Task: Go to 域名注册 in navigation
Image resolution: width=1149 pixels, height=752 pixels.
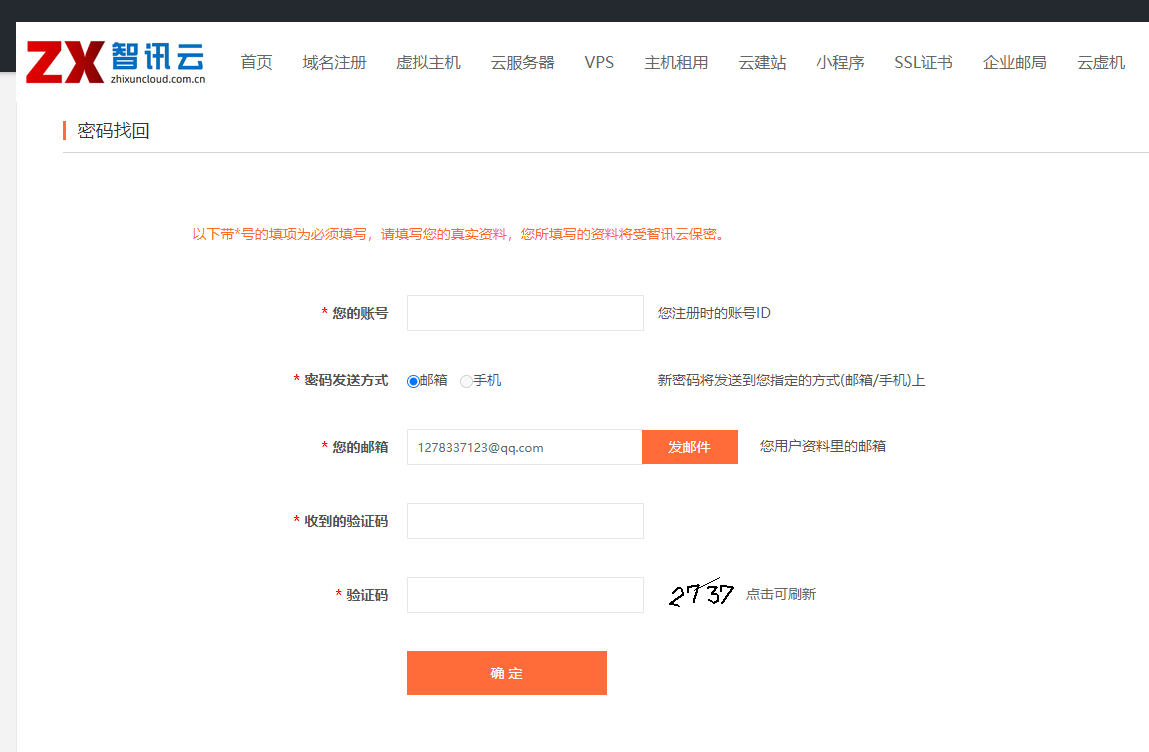Action: pyautogui.click(x=334, y=62)
